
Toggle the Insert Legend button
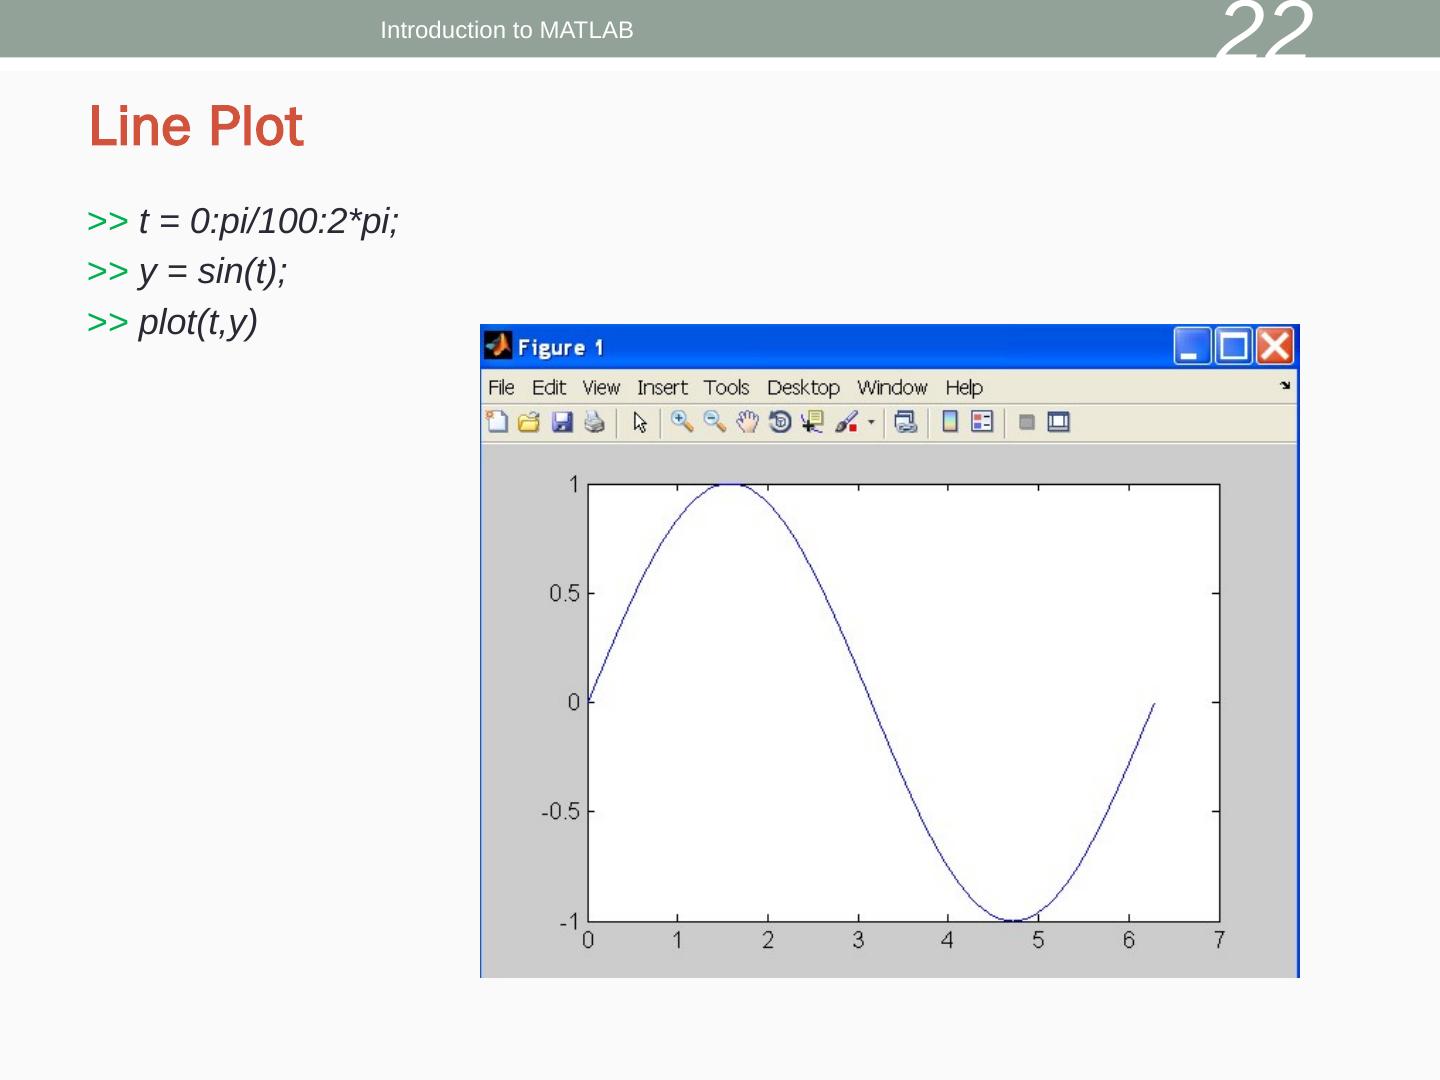[x=982, y=422]
